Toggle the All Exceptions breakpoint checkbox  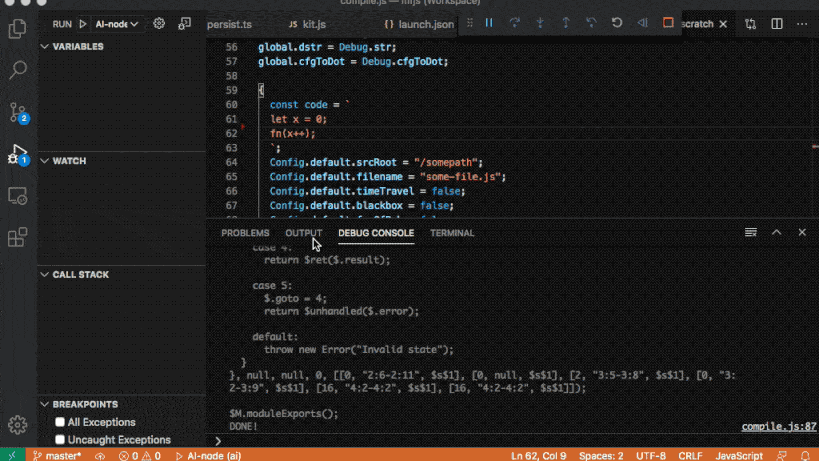(x=60, y=422)
